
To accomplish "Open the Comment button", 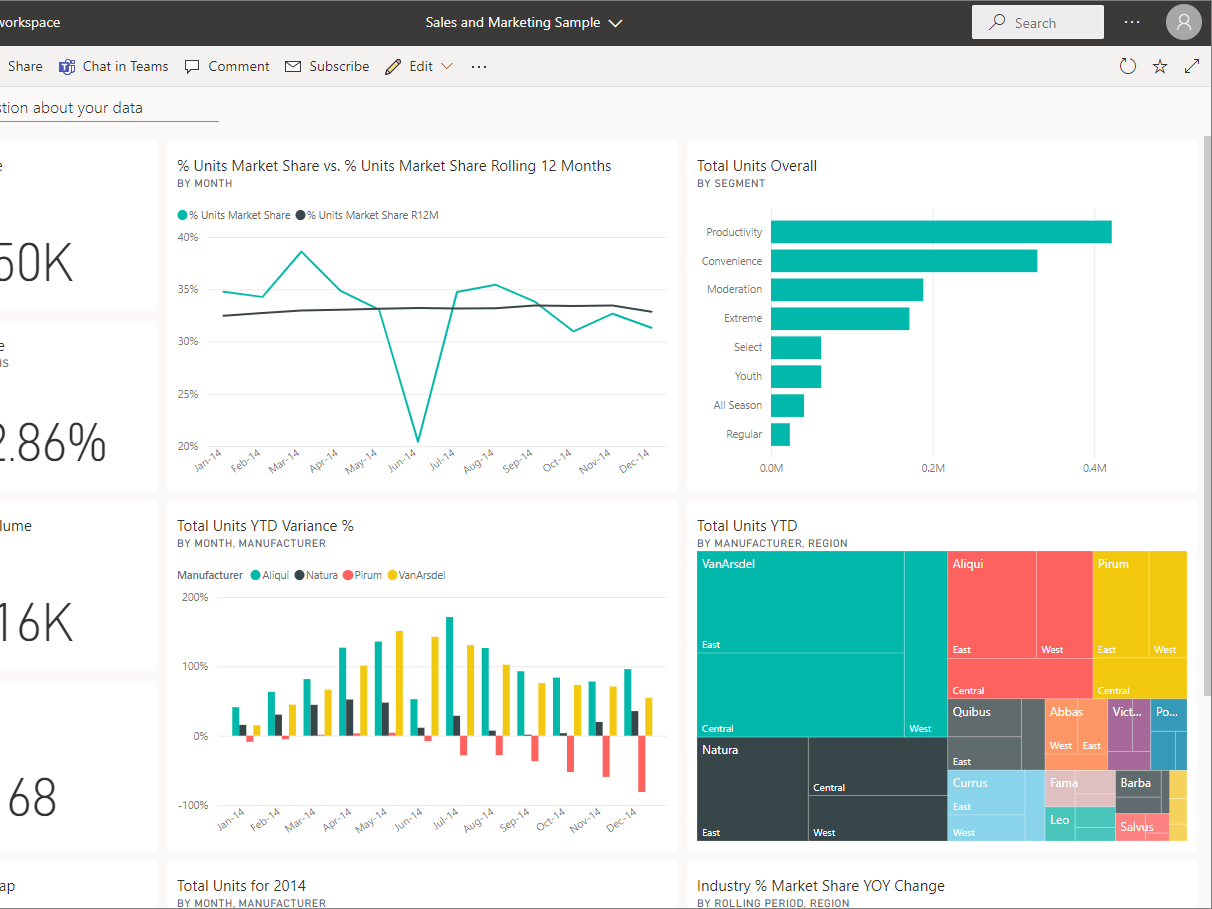I will (x=227, y=66).
